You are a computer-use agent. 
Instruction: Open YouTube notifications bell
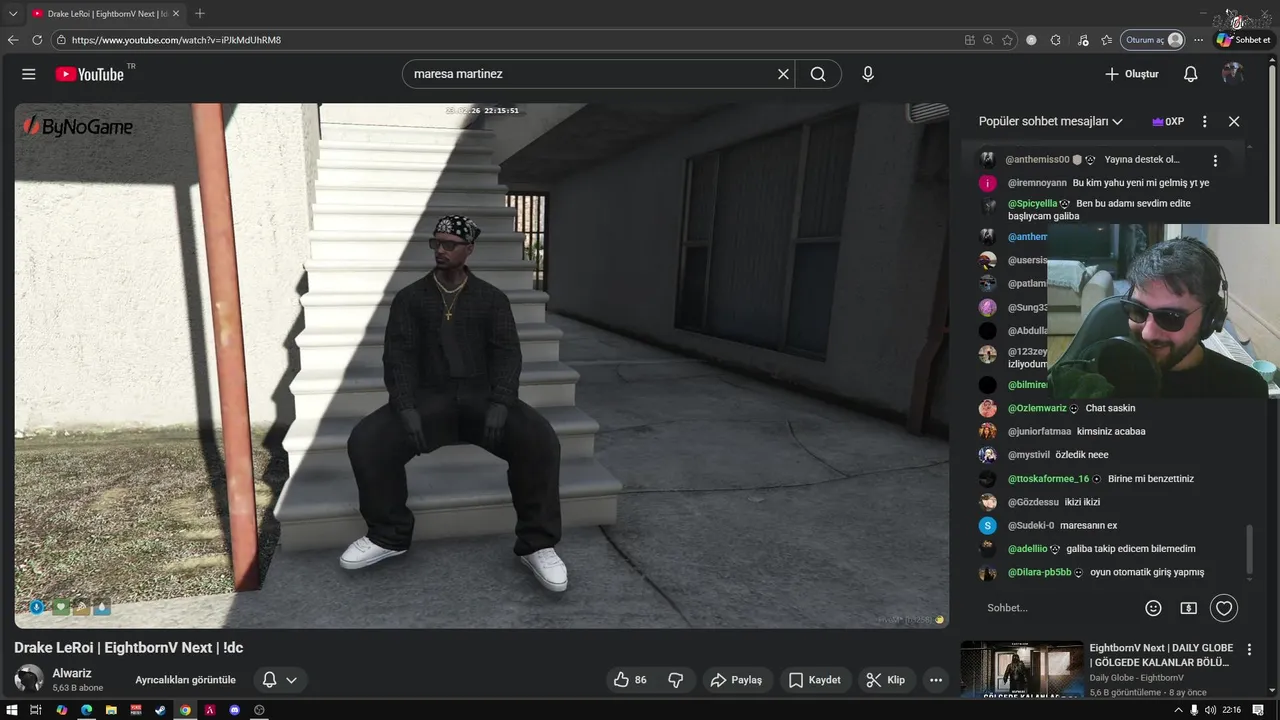(x=1190, y=74)
